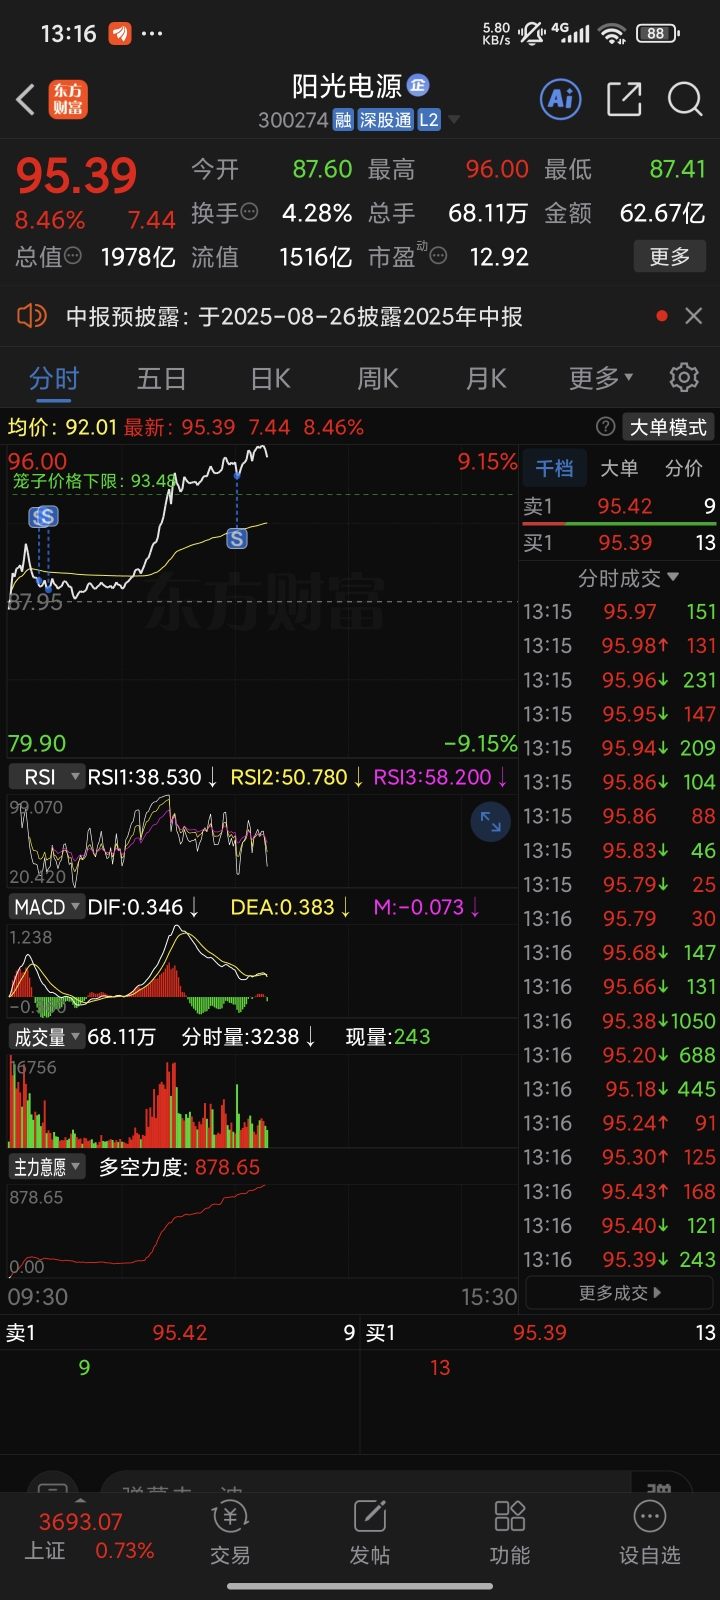The image size is (720, 1600).
Task: Select the 大单 tab
Action: 619,468
